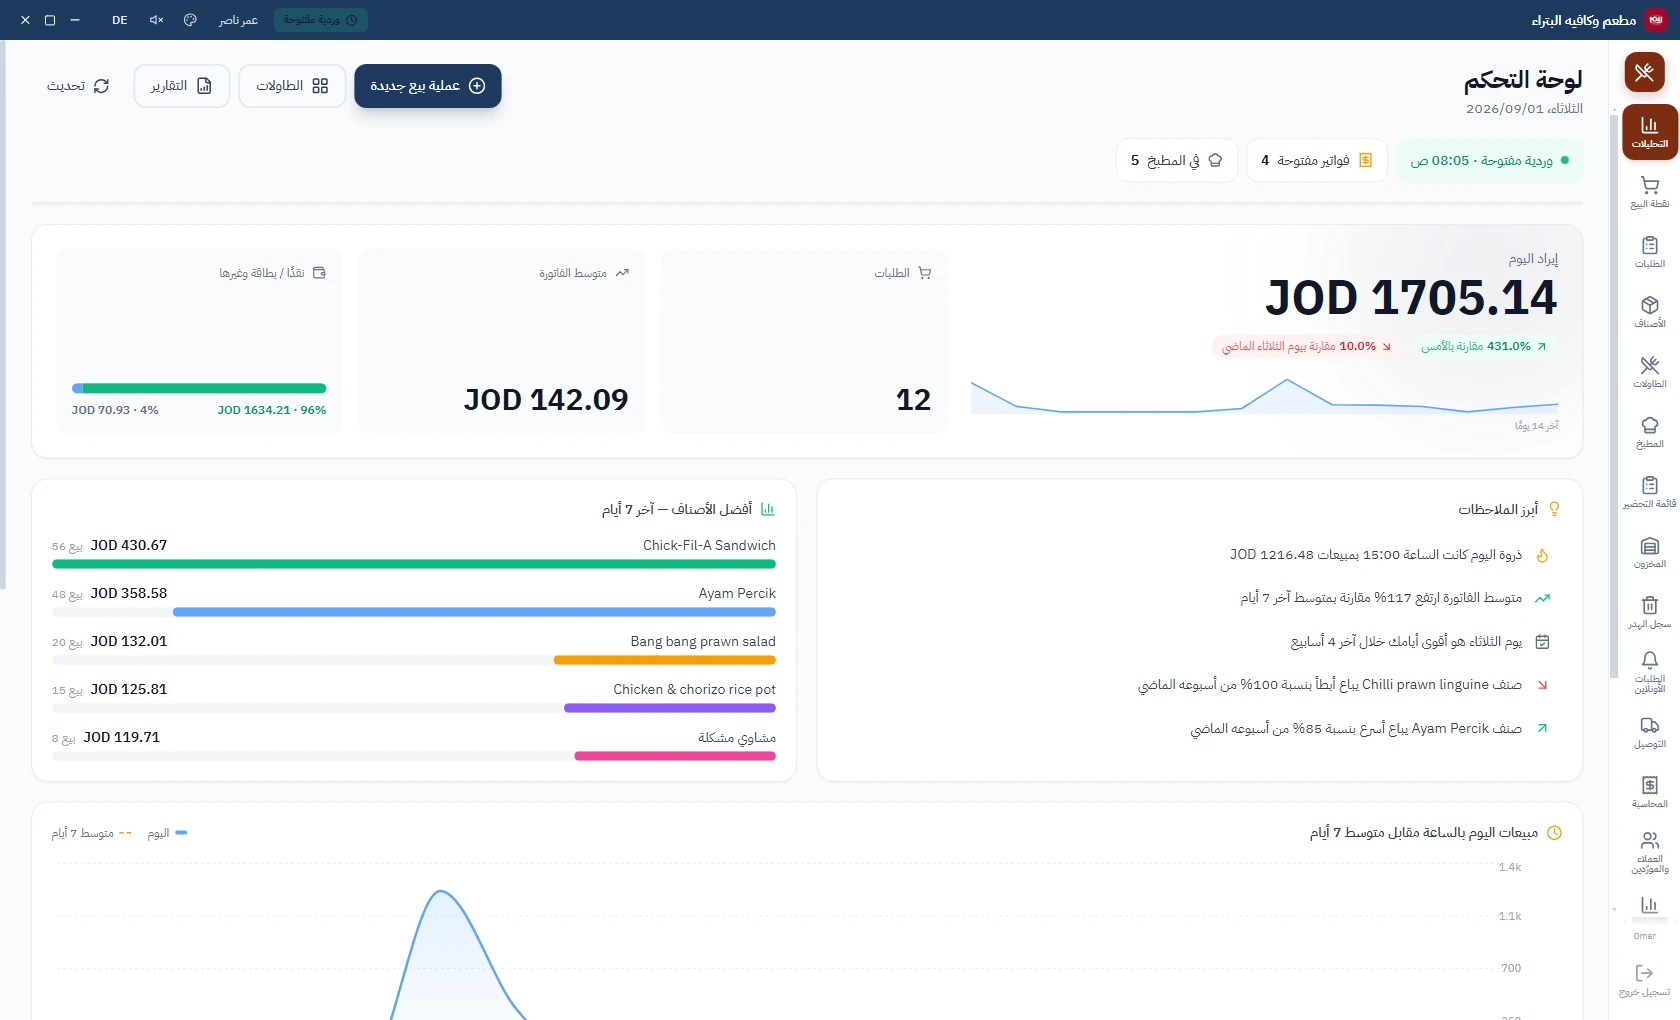Click the JOD 70.93 · 4% cash share label
The image size is (1680, 1020).
click(x=115, y=410)
